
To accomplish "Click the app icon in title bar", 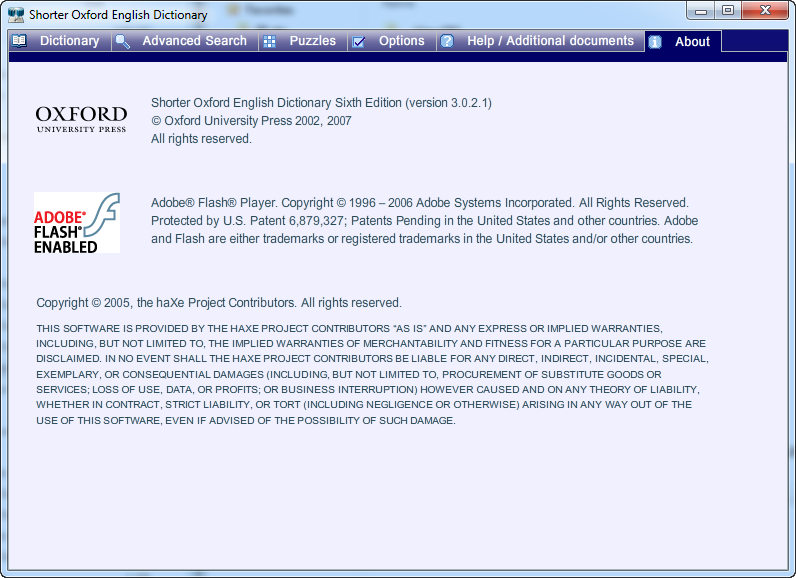I will 16,15.
